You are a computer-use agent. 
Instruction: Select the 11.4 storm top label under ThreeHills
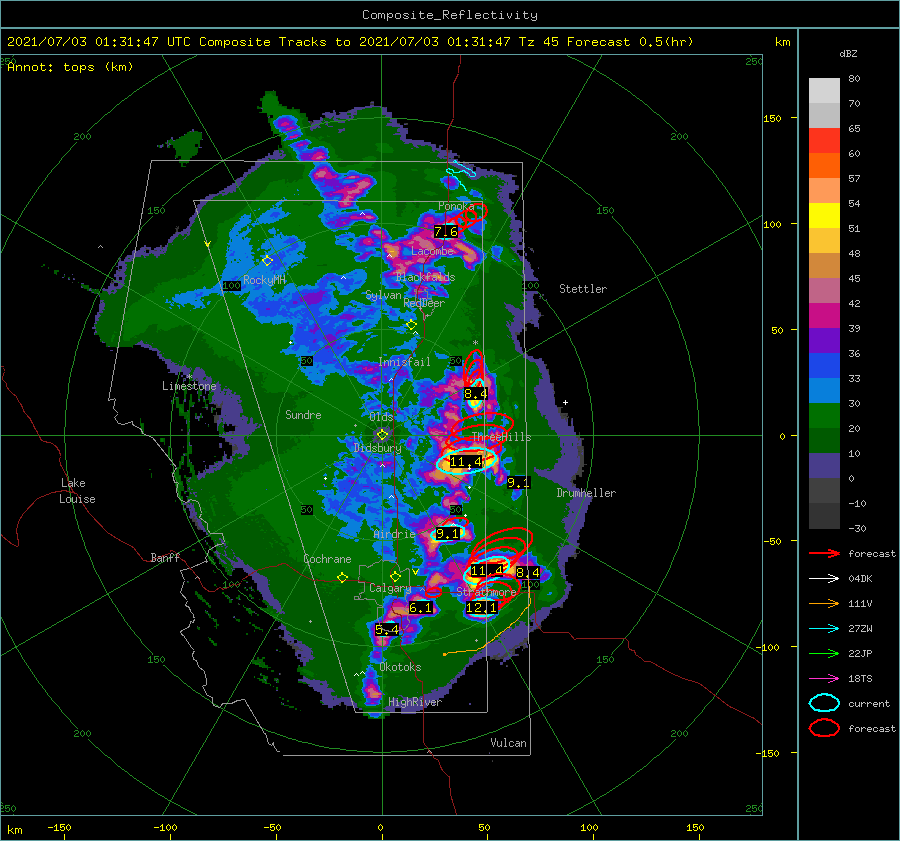[465, 462]
